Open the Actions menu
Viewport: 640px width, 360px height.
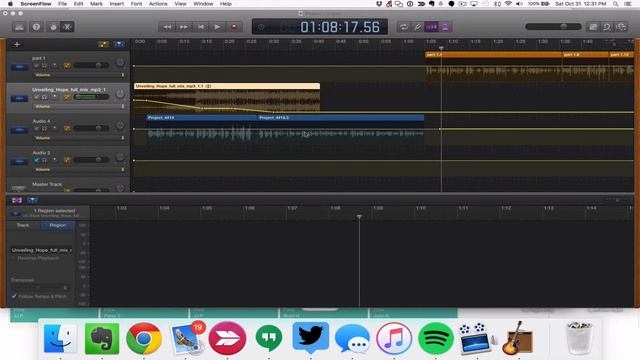coord(158,4)
